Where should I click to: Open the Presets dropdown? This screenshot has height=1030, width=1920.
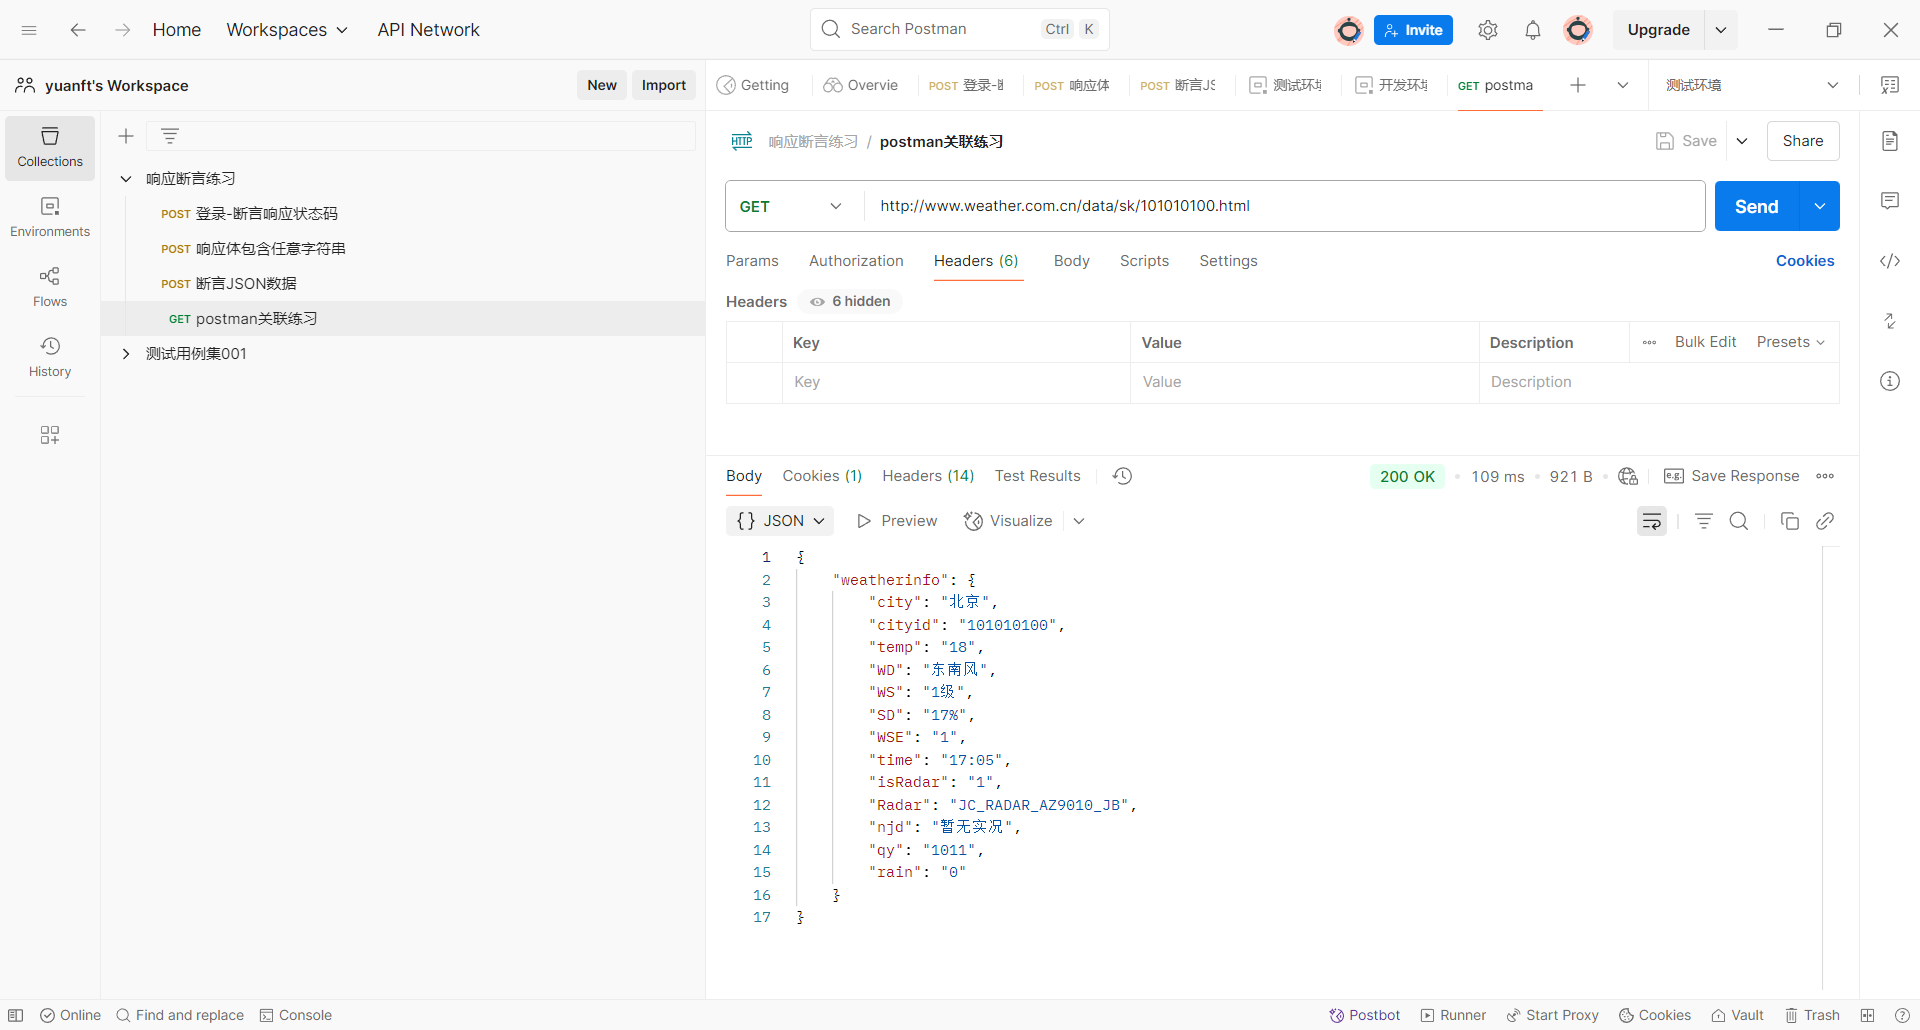pos(1791,342)
